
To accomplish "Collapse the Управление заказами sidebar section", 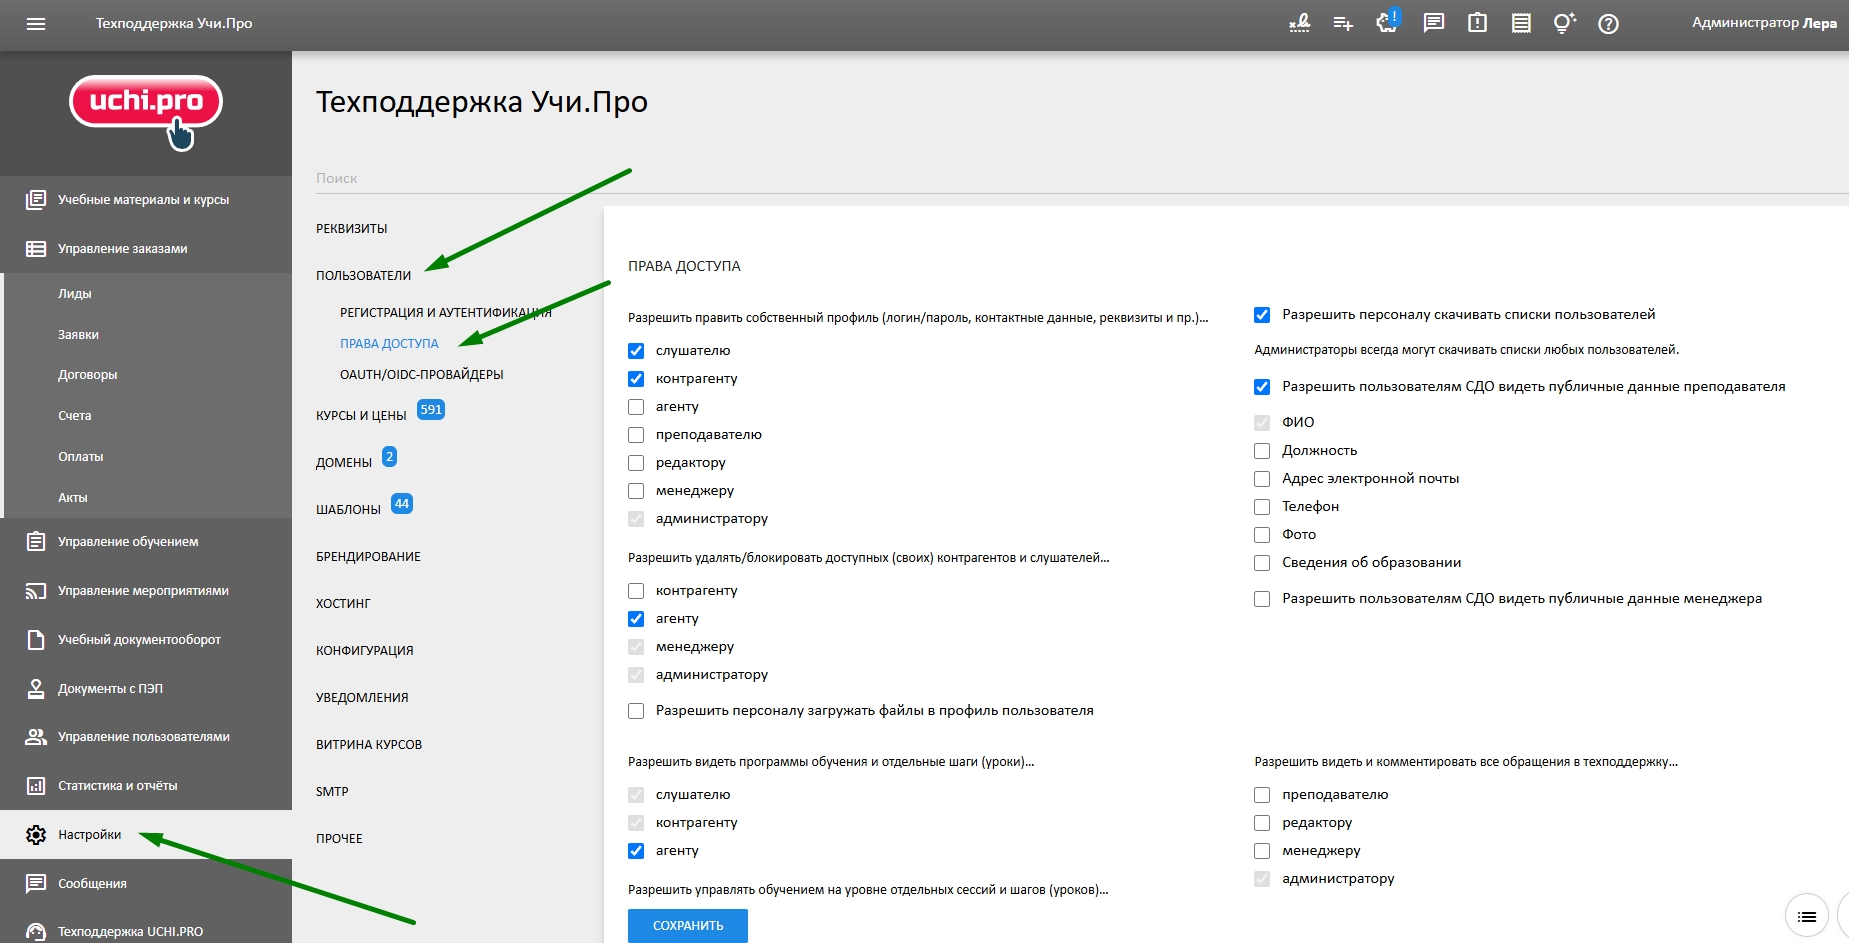I will point(146,249).
